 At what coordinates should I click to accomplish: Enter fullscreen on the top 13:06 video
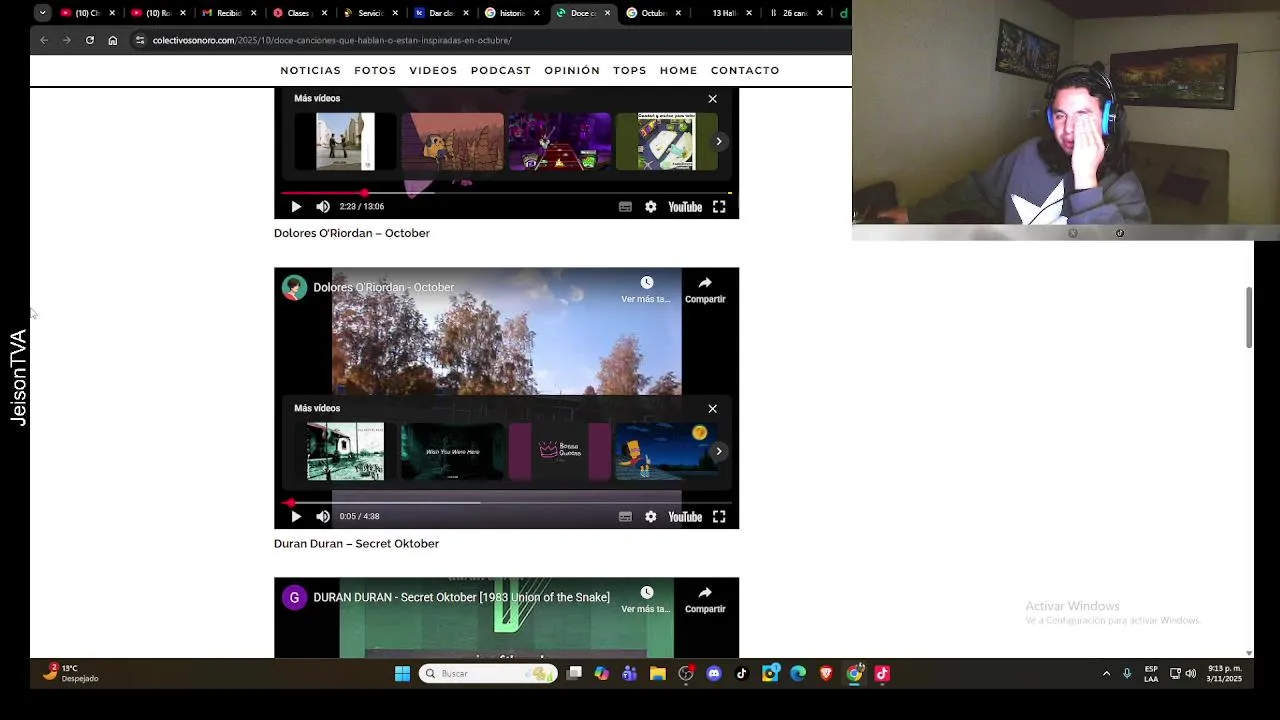click(x=719, y=207)
